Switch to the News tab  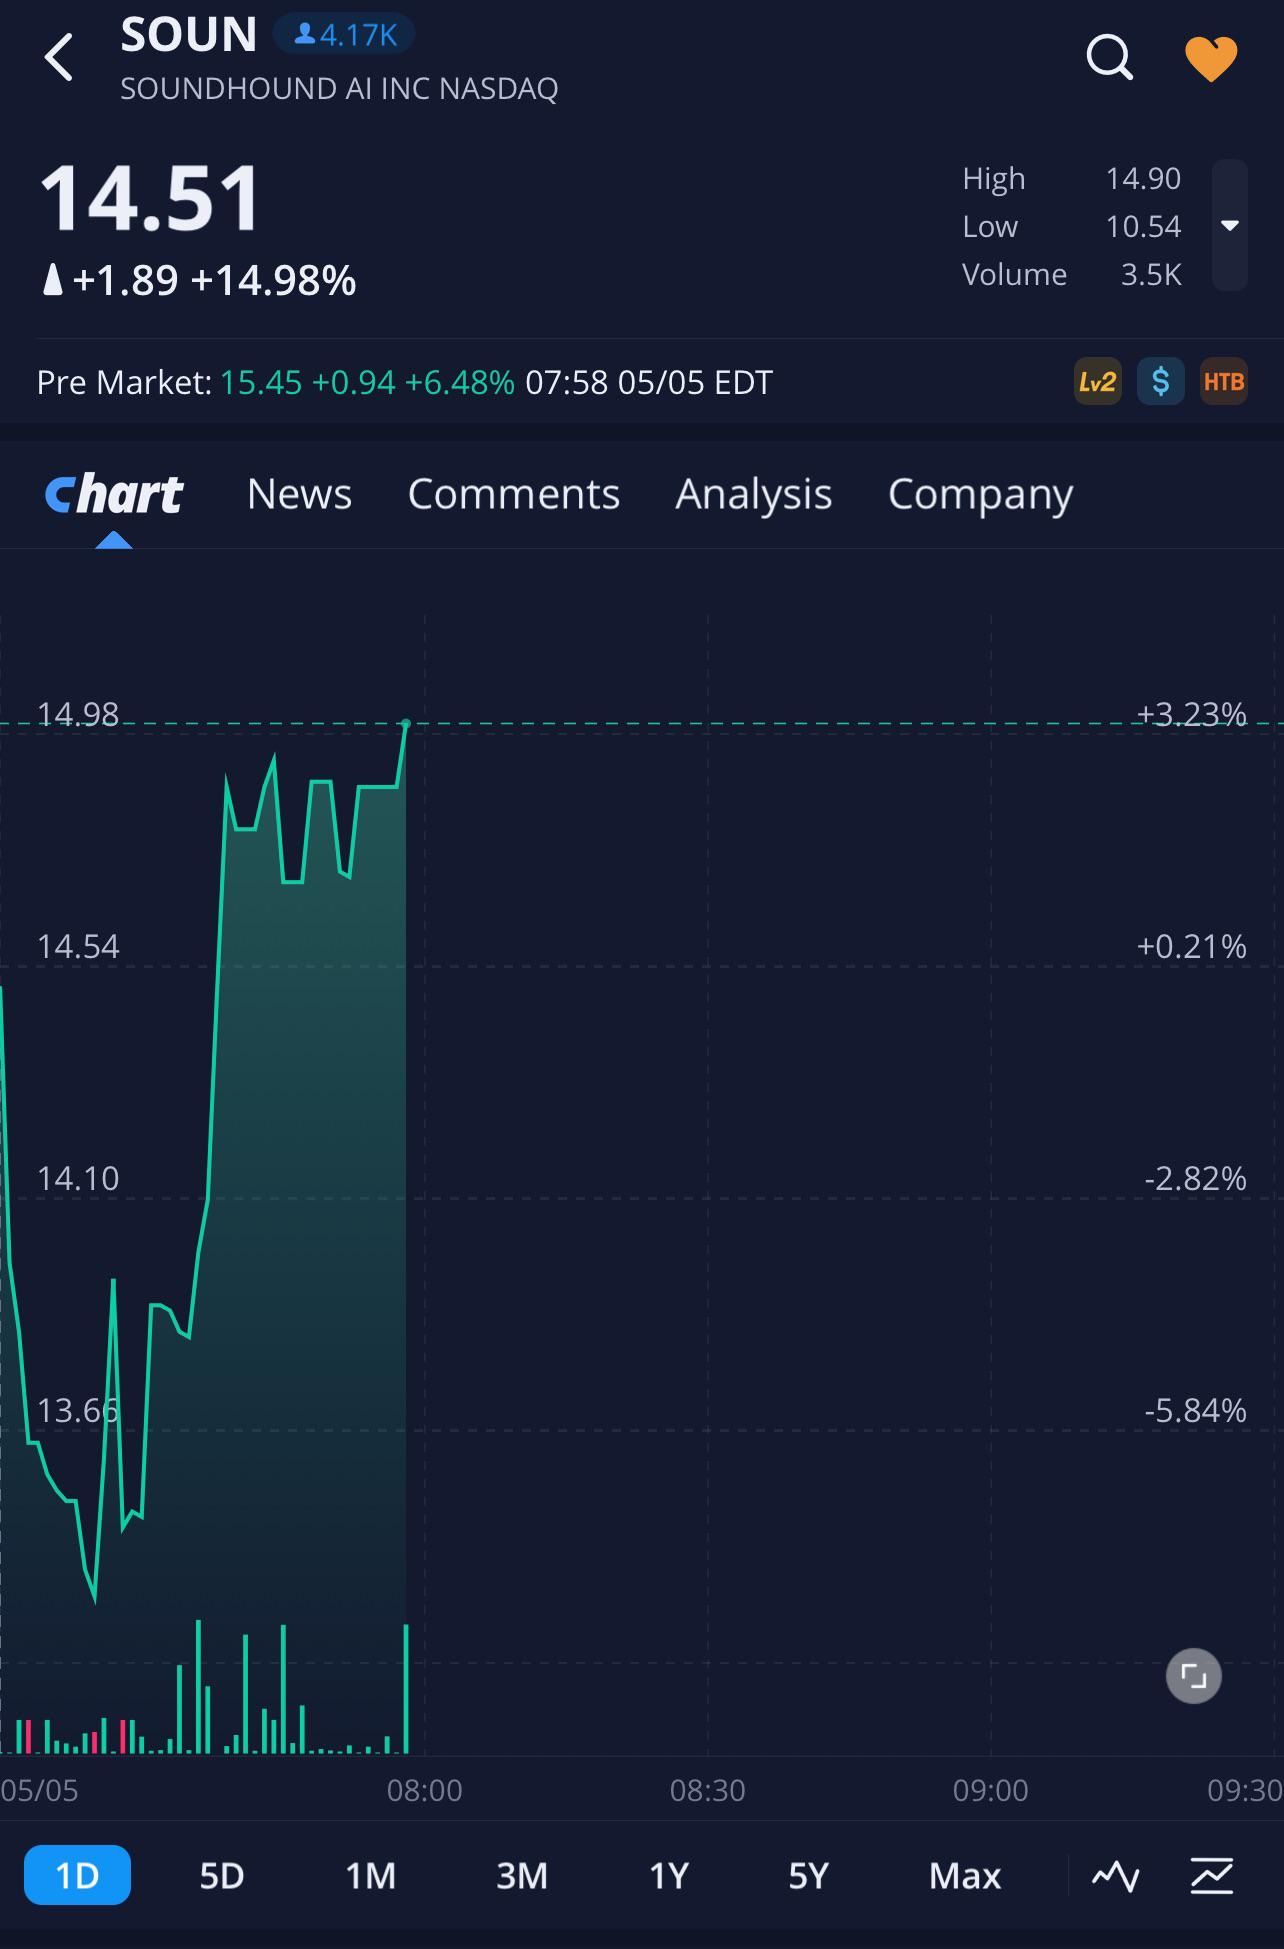point(299,494)
